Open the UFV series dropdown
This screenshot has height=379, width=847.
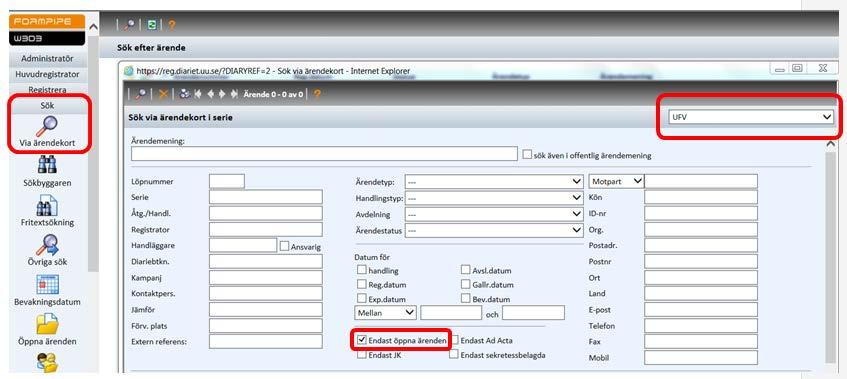pyautogui.click(x=750, y=117)
